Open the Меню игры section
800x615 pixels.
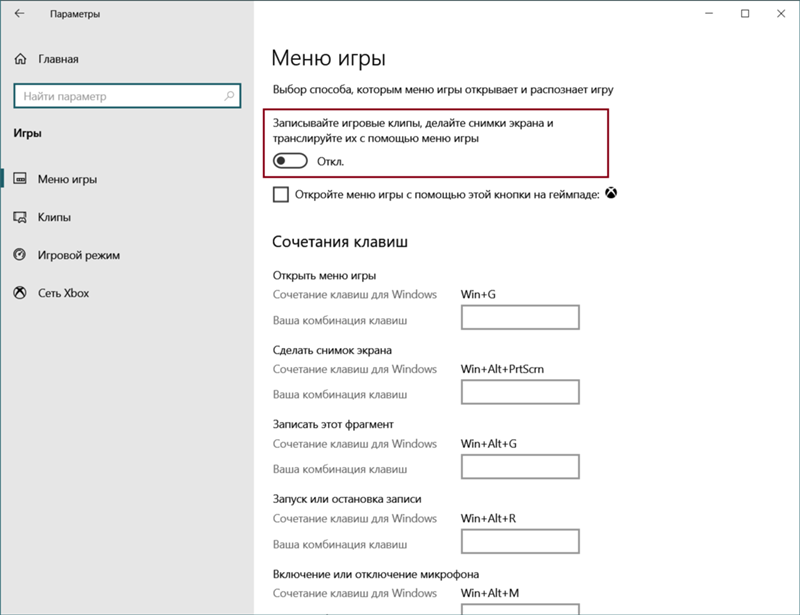pos(67,179)
